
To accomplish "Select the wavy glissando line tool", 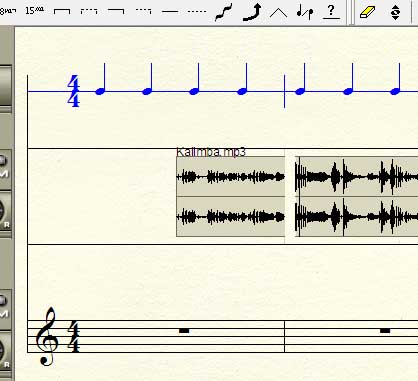I will tap(224, 12).
